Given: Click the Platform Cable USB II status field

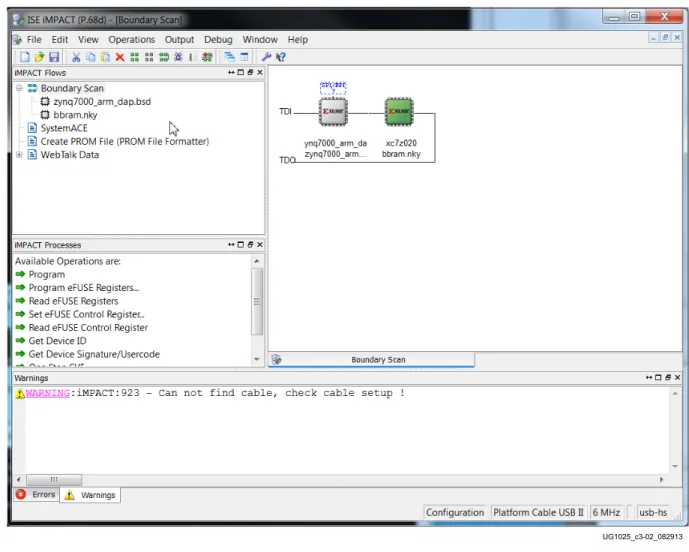Looking at the screenshot, I should 538,512.
